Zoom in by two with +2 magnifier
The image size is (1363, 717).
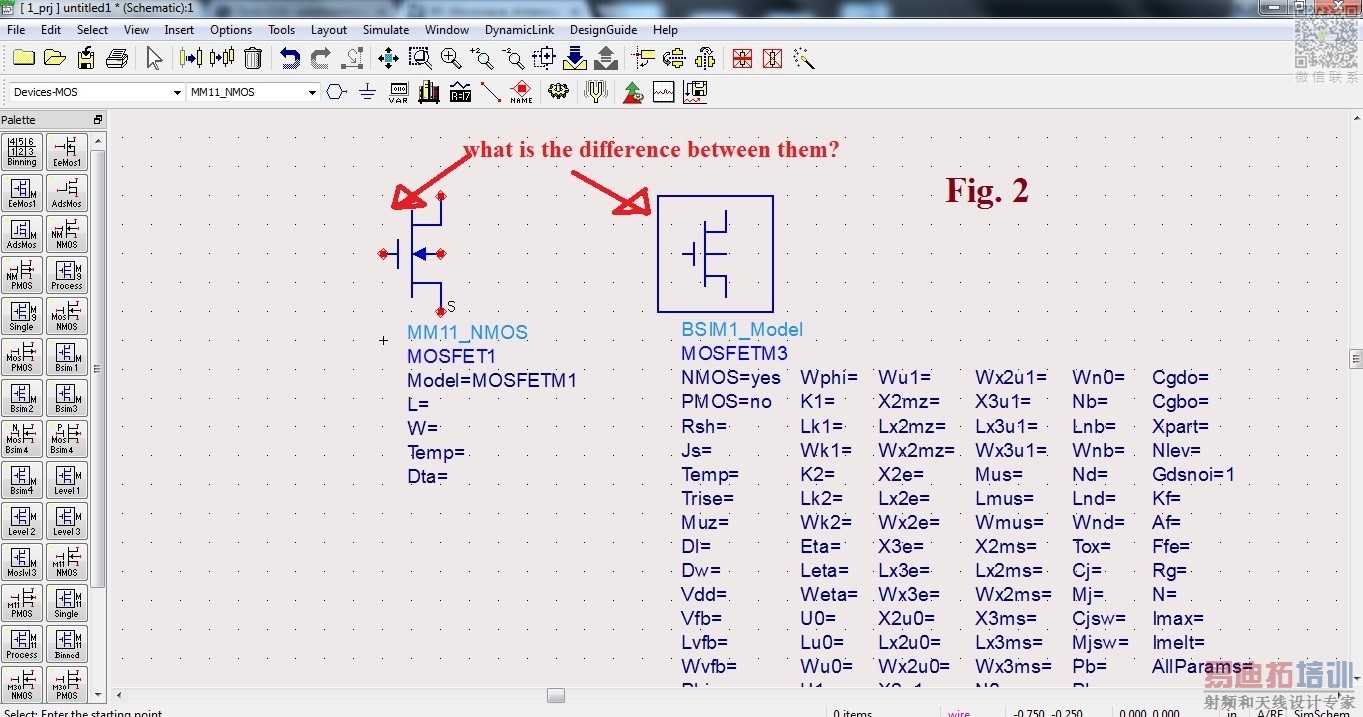pyautogui.click(x=482, y=59)
